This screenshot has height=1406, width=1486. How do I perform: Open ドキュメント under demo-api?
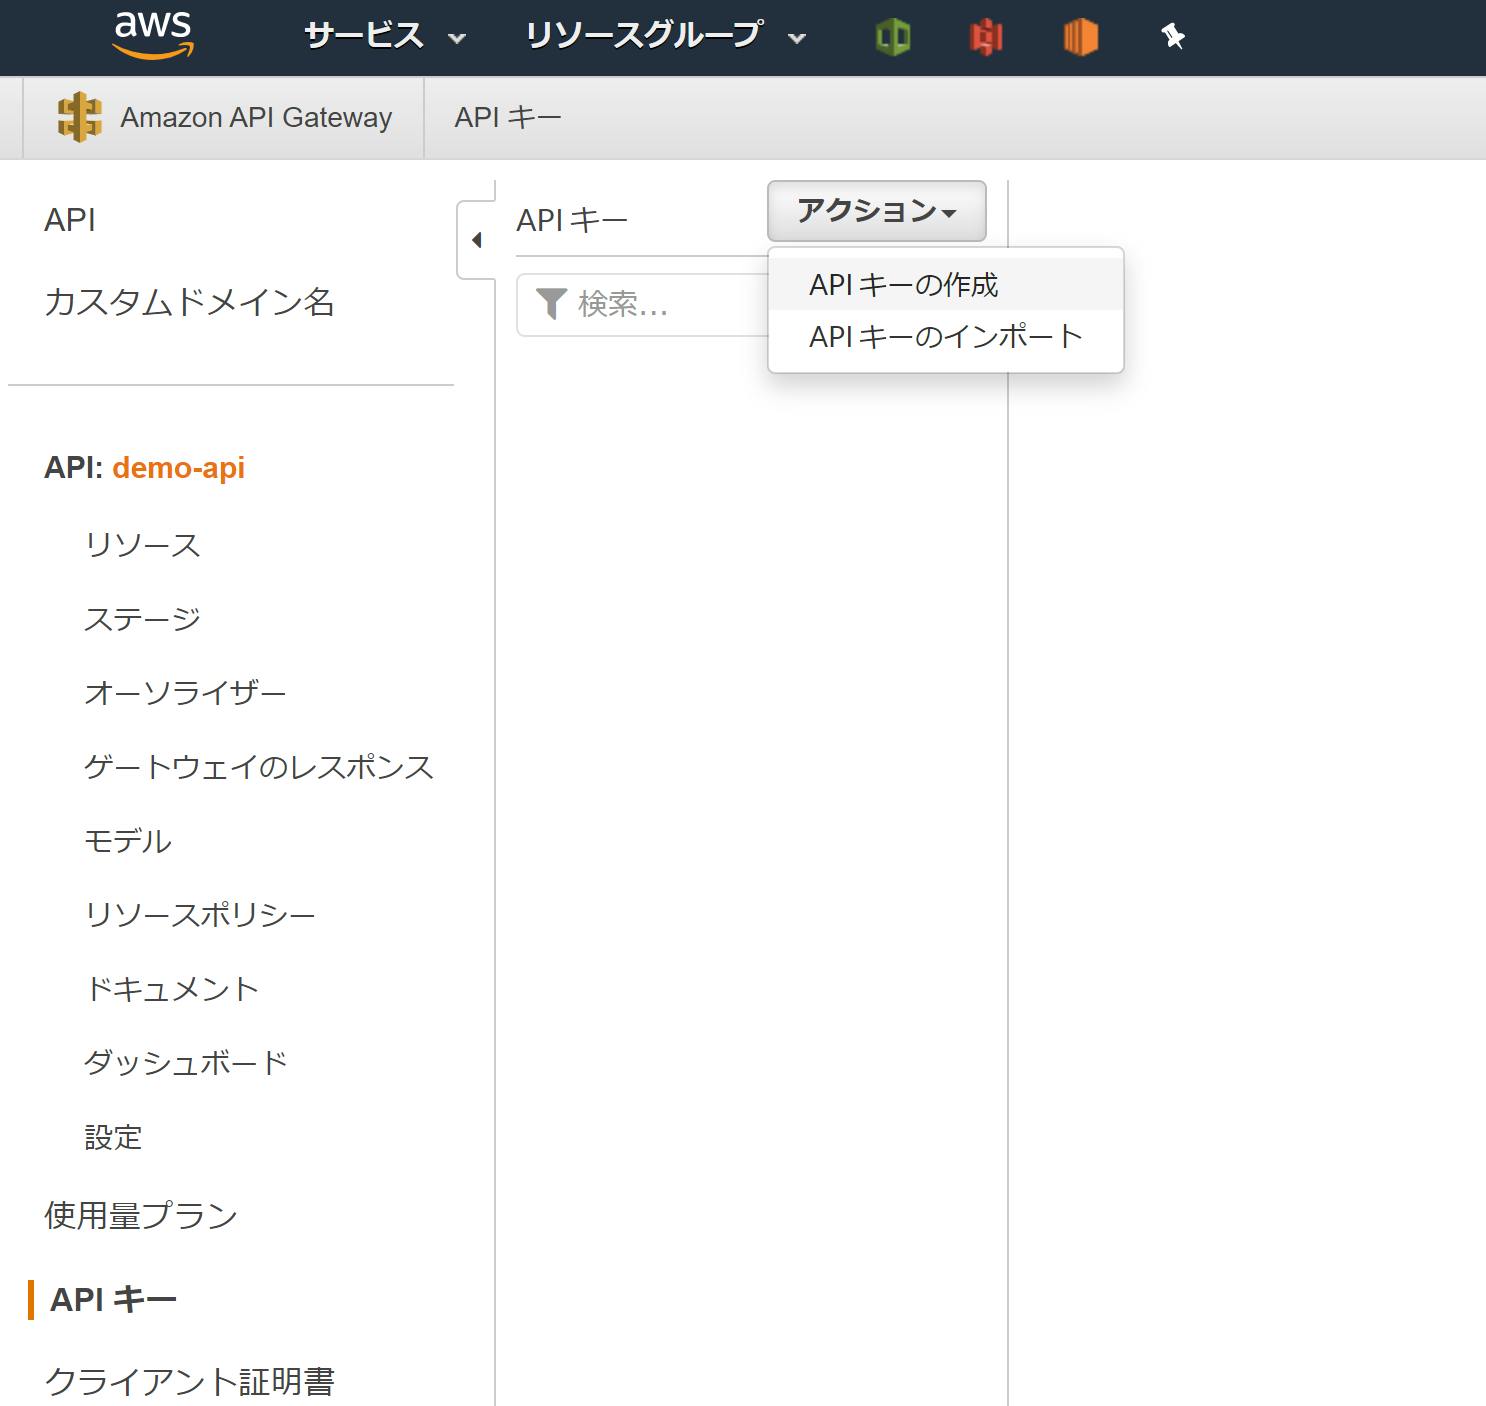pos(172,989)
